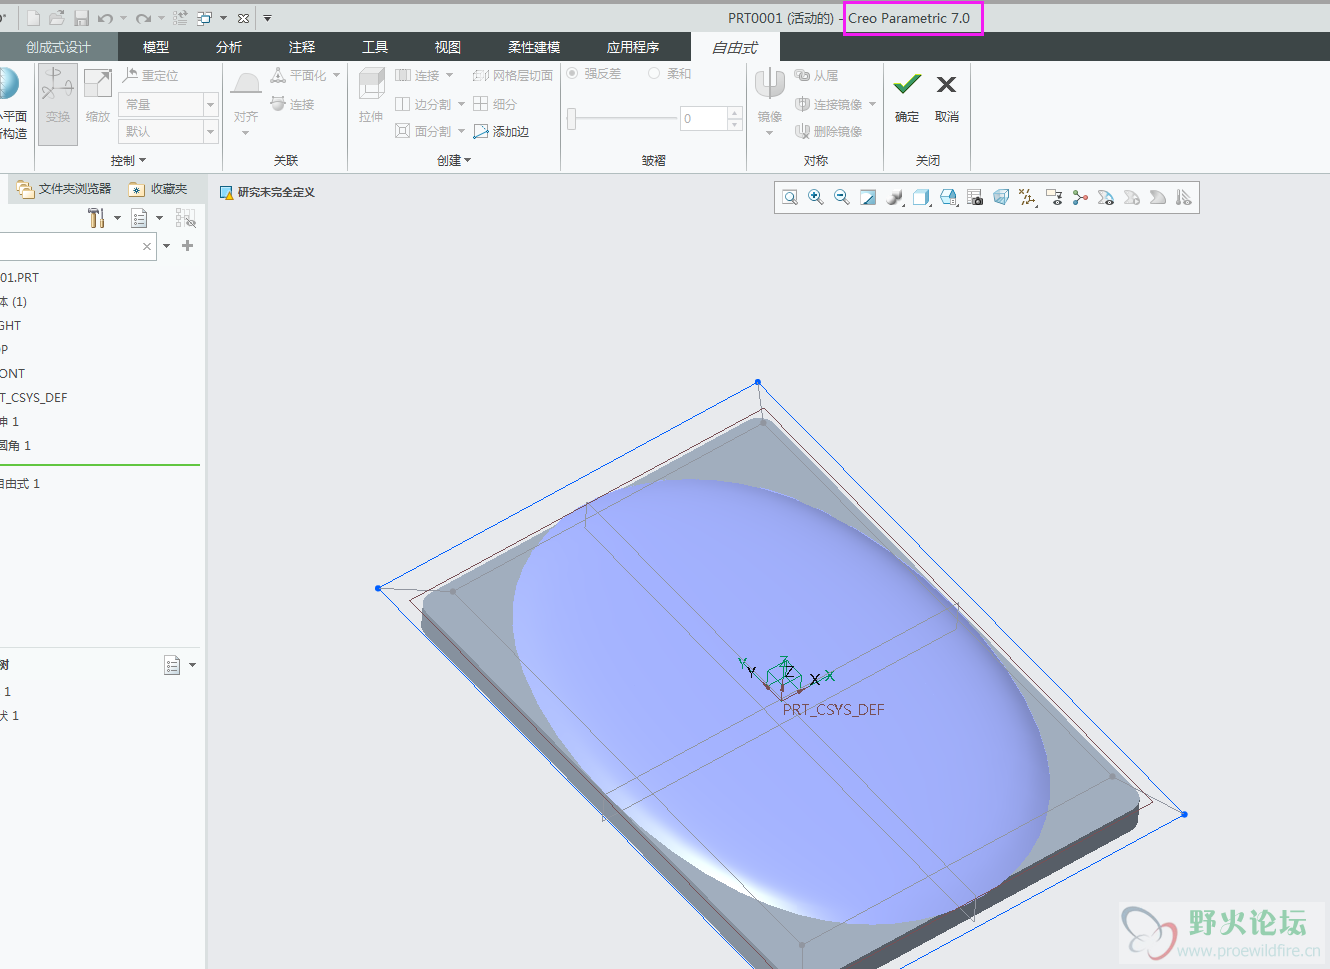This screenshot has height=969, width=1330.
Task: Click the perspective view cube icon
Action: point(1001,197)
